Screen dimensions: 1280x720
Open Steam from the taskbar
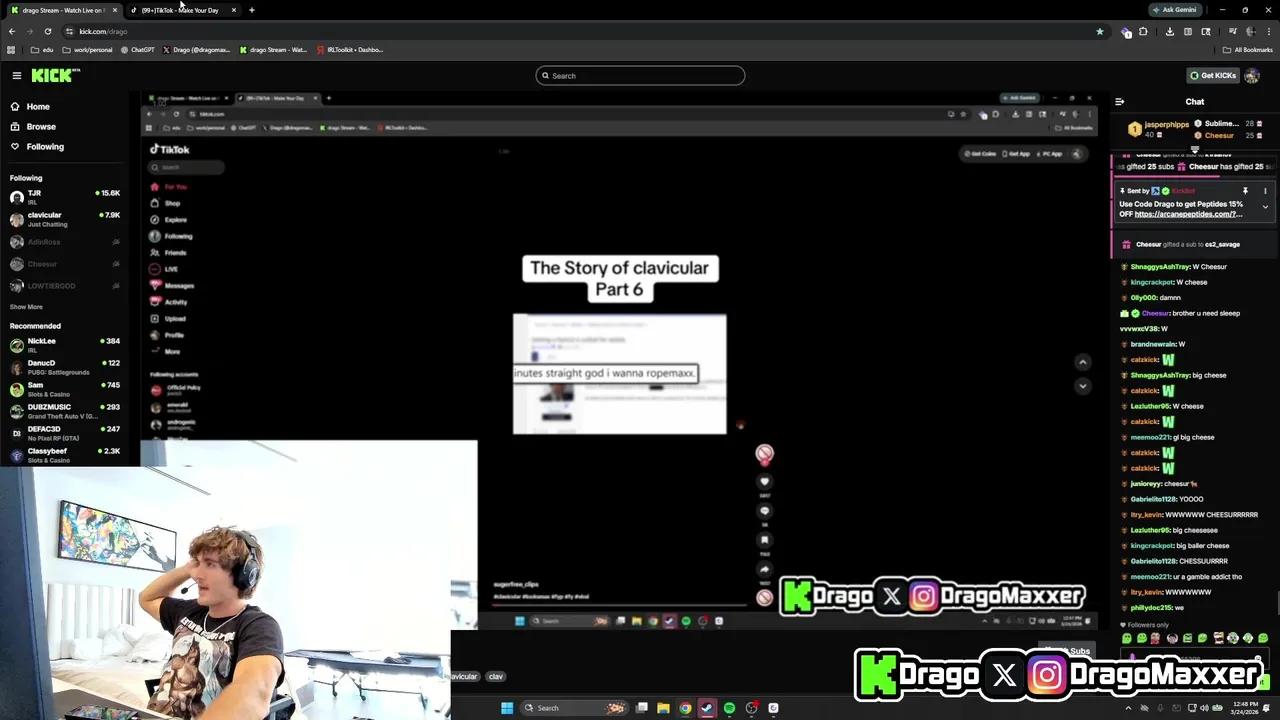coord(707,708)
